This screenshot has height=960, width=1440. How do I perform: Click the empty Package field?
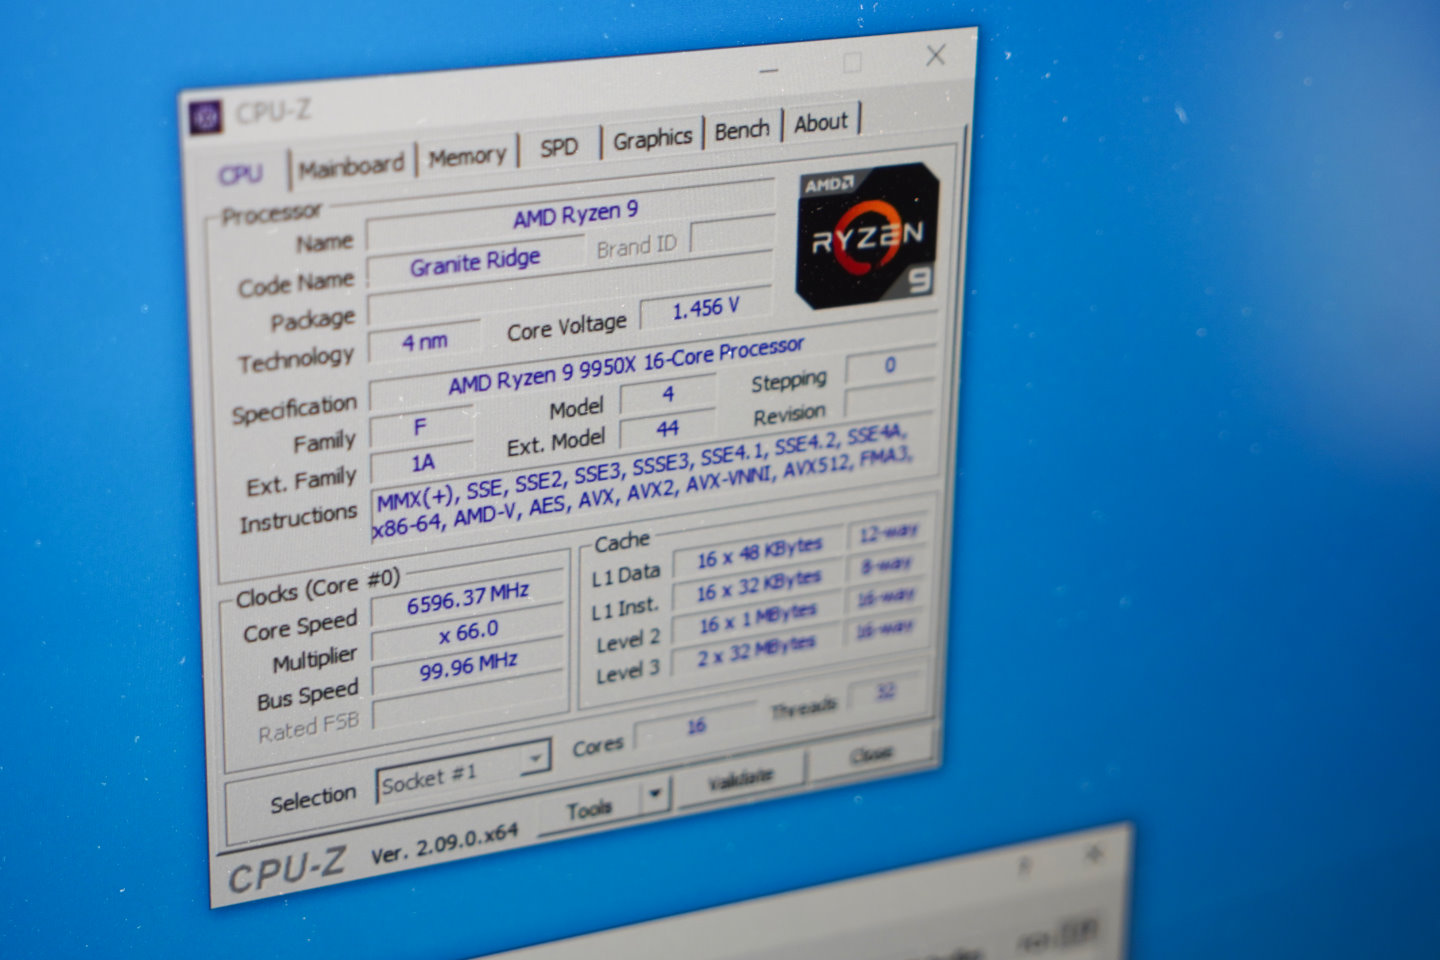coord(570,287)
